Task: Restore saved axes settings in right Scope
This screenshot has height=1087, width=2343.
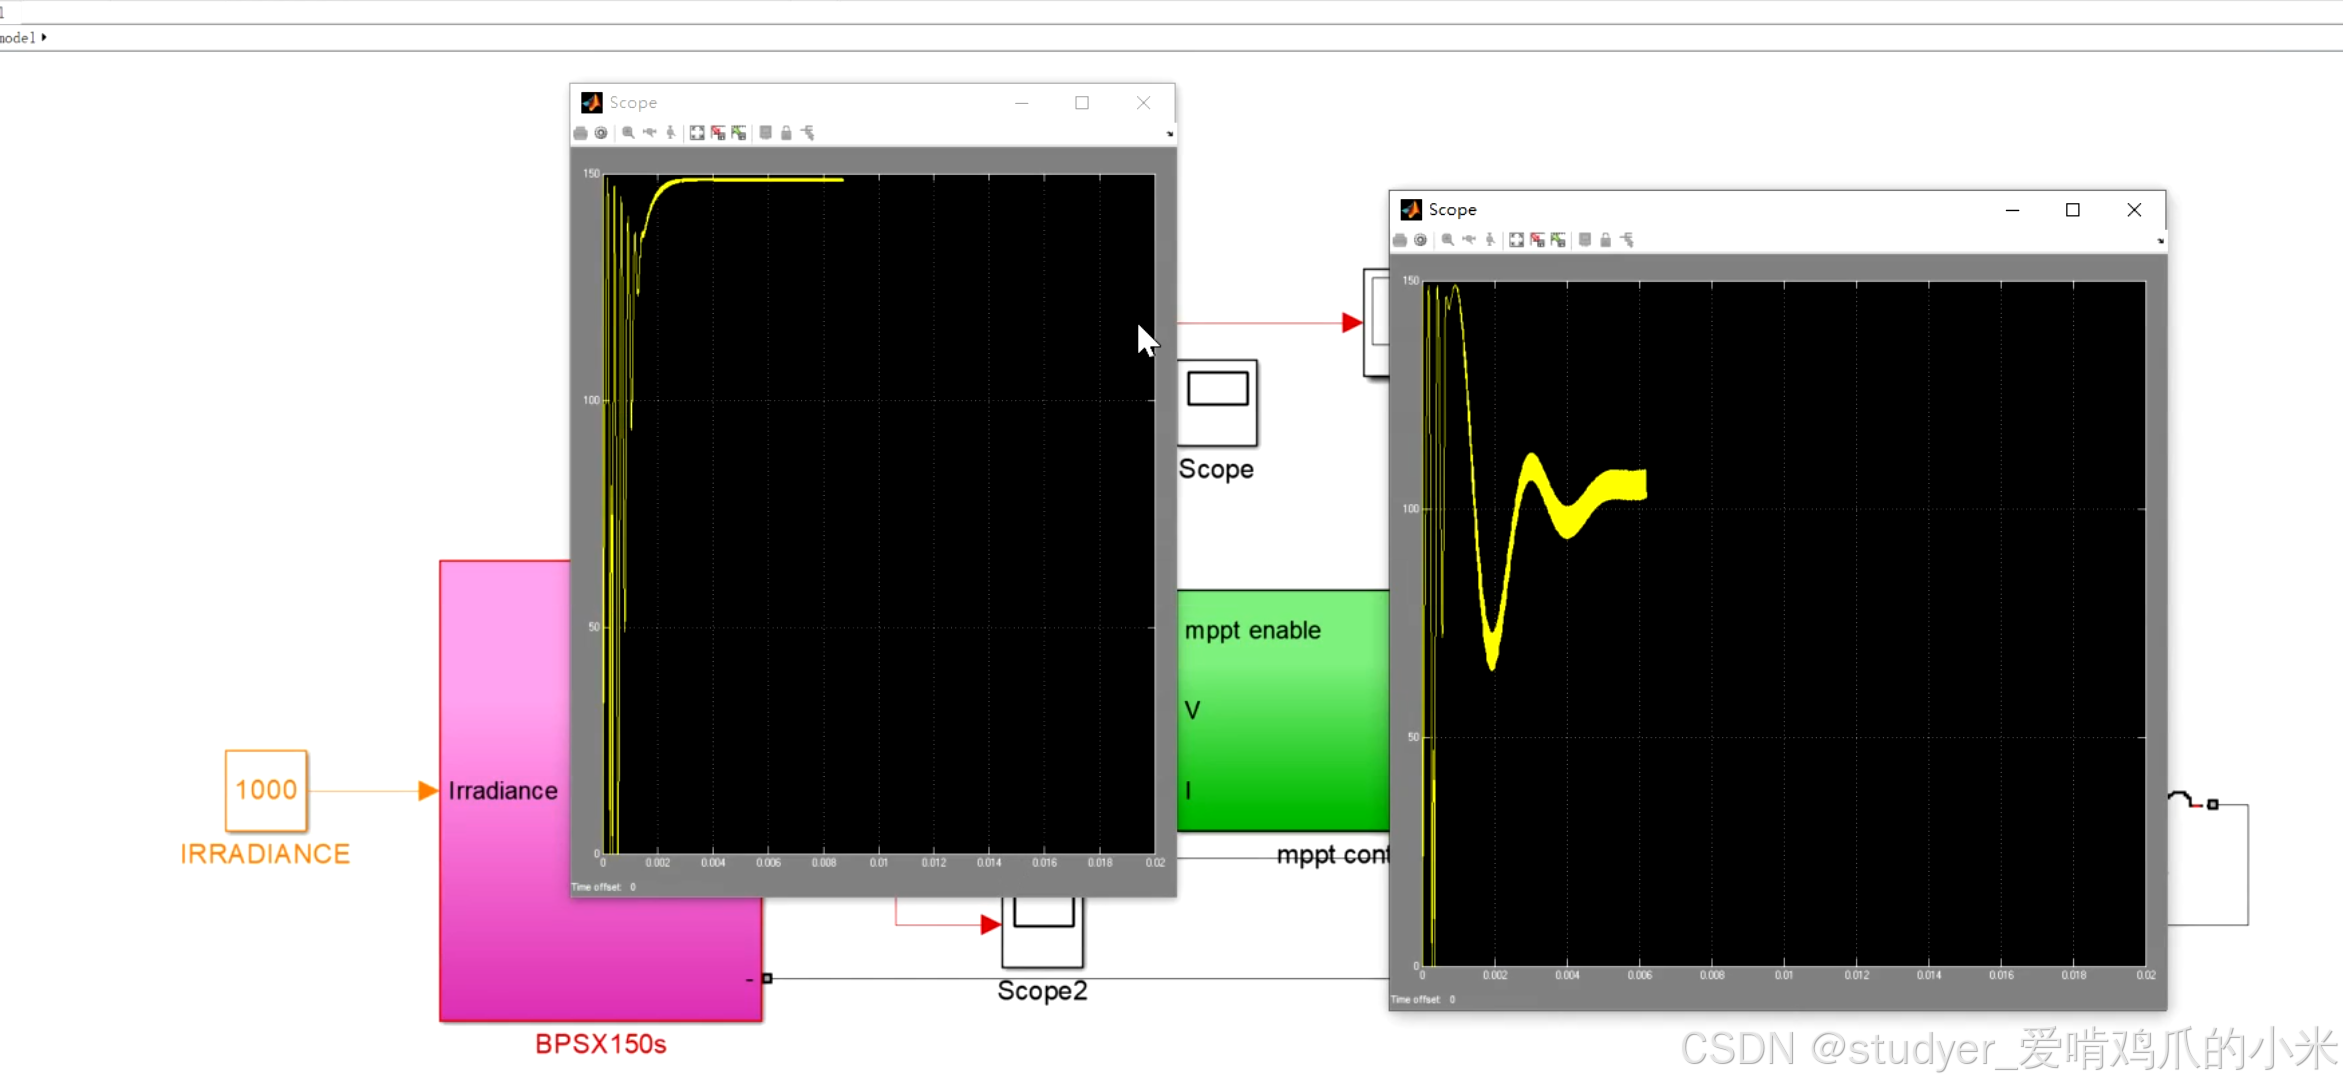Action: 1558,240
